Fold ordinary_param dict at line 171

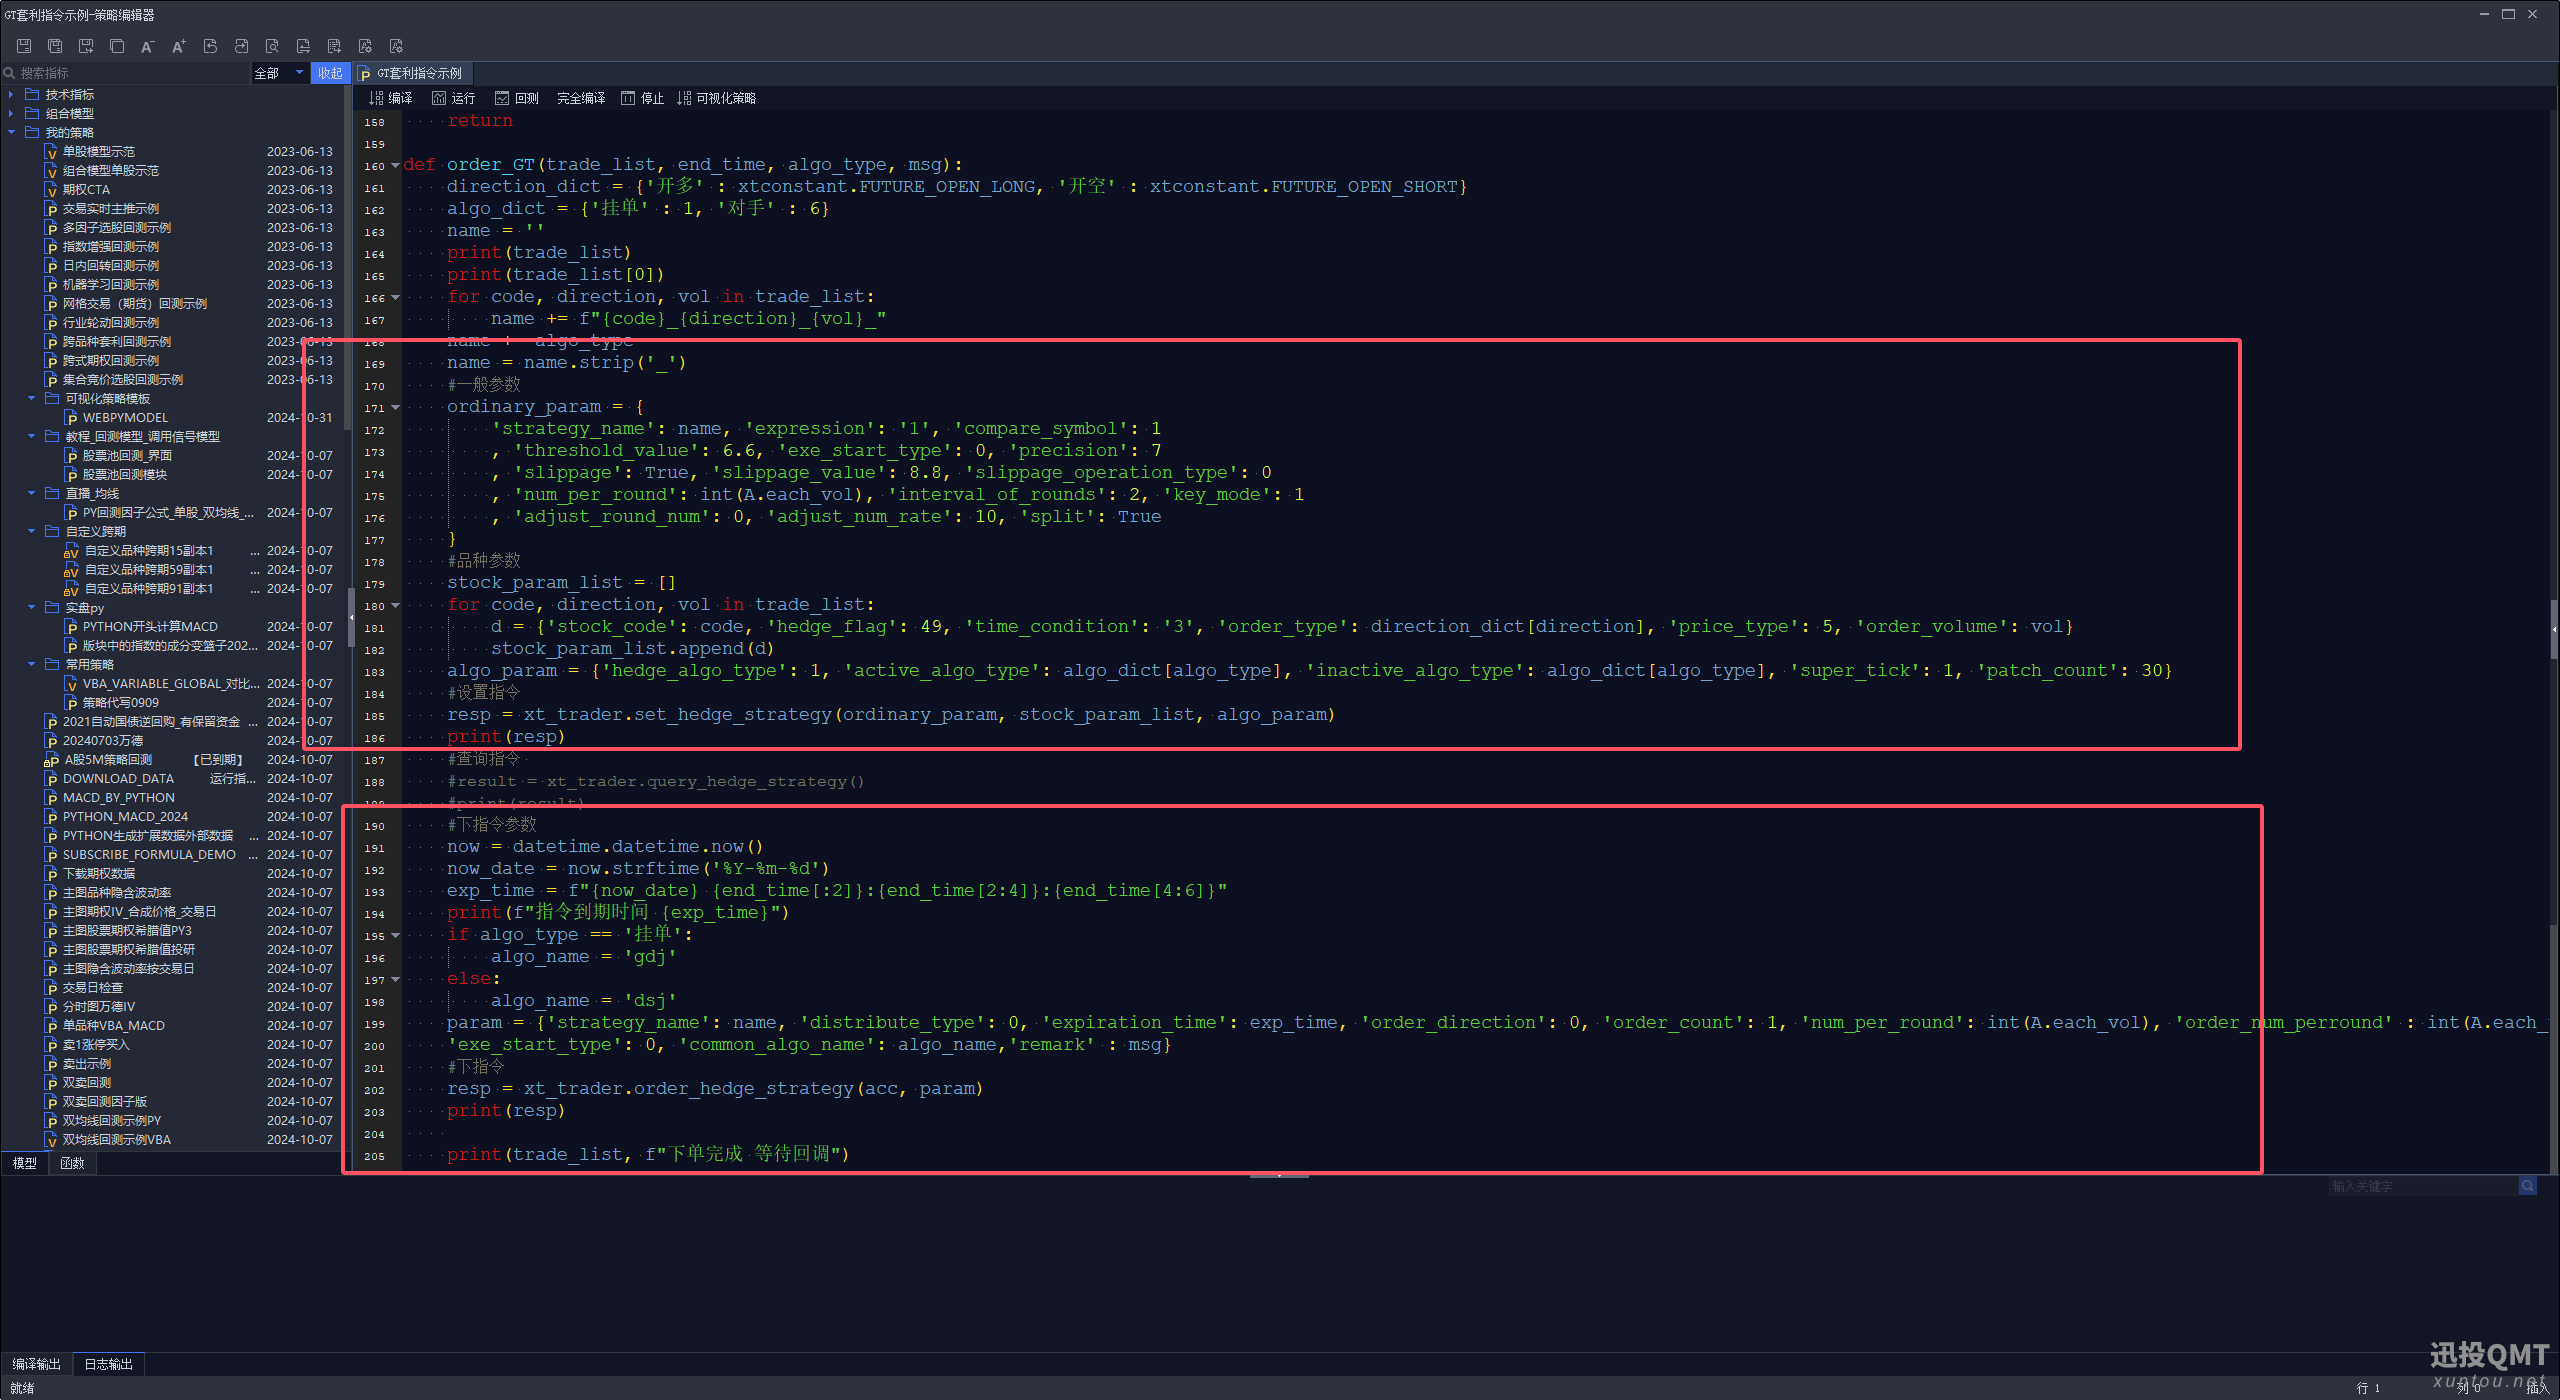395,408
